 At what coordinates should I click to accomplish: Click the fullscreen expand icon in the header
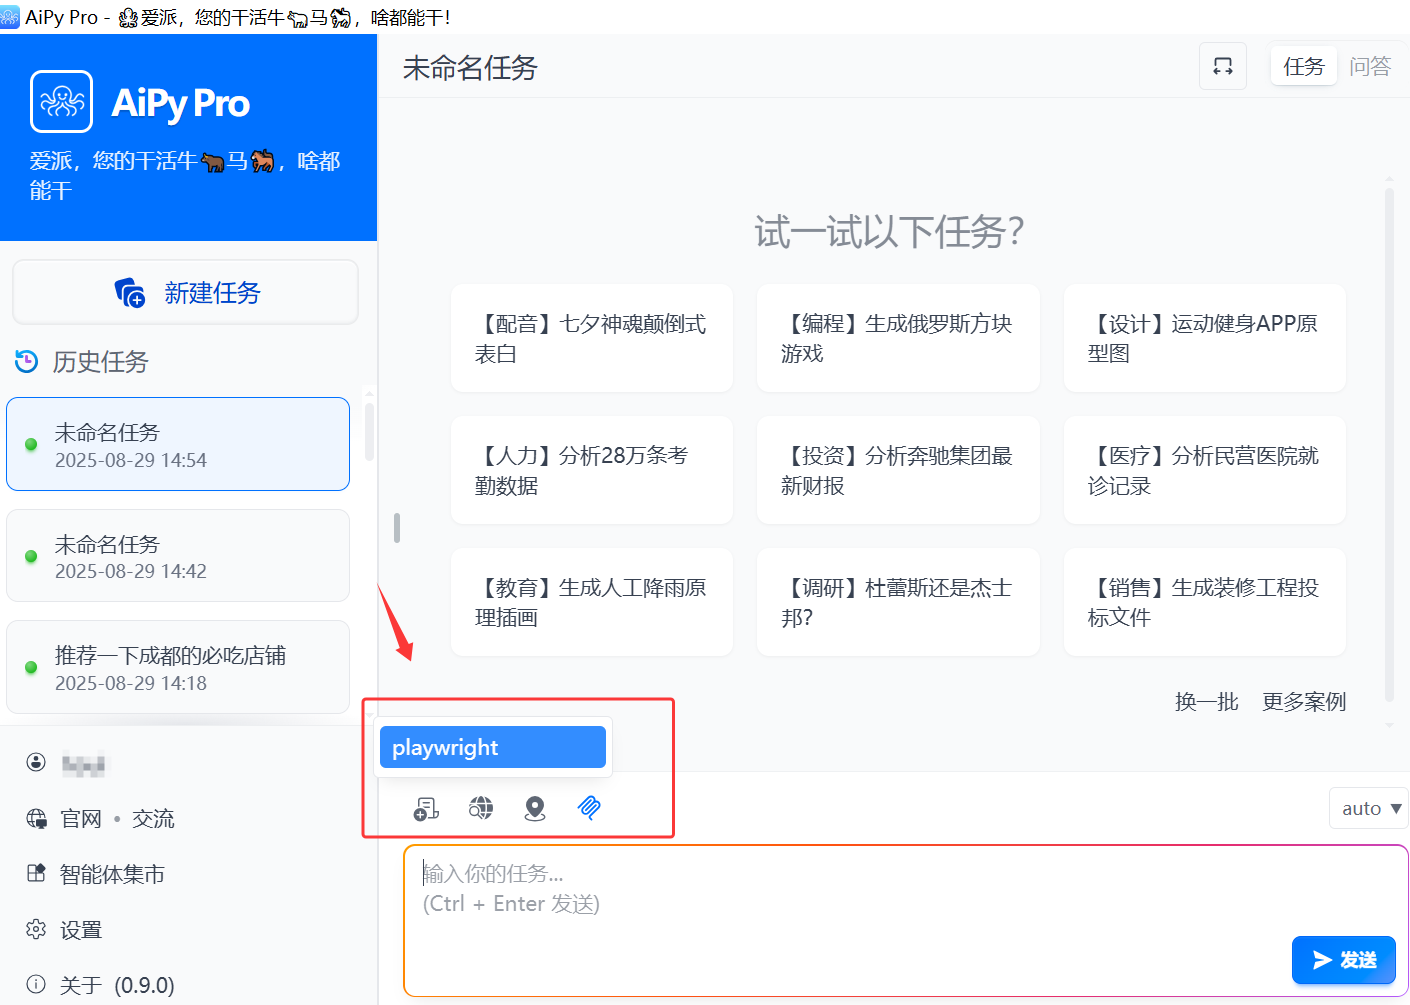1222,67
